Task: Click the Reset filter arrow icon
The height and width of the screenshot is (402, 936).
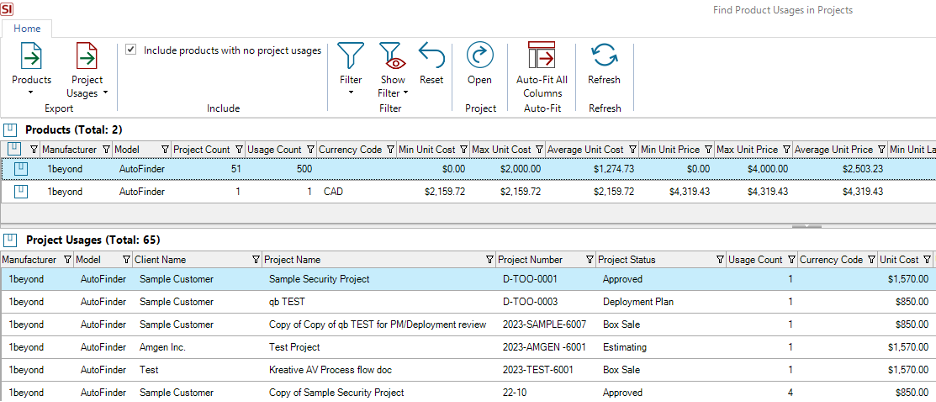Action: (x=432, y=56)
